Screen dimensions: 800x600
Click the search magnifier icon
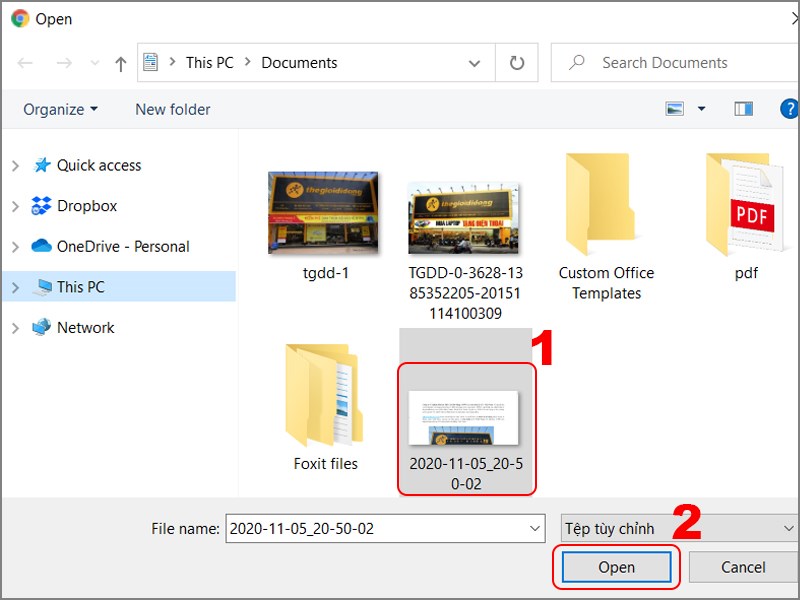point(577,63)
